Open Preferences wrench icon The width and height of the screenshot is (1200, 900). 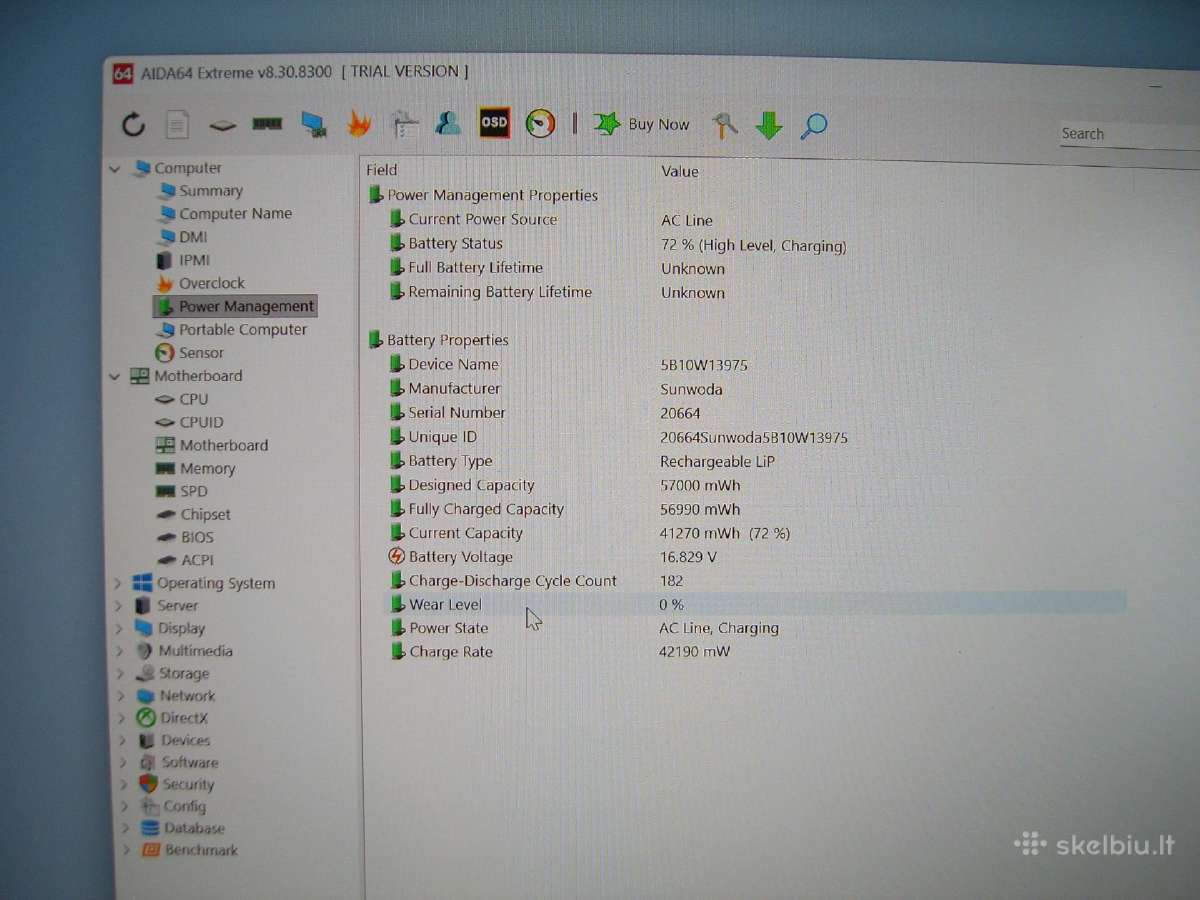tap(724, 125)
